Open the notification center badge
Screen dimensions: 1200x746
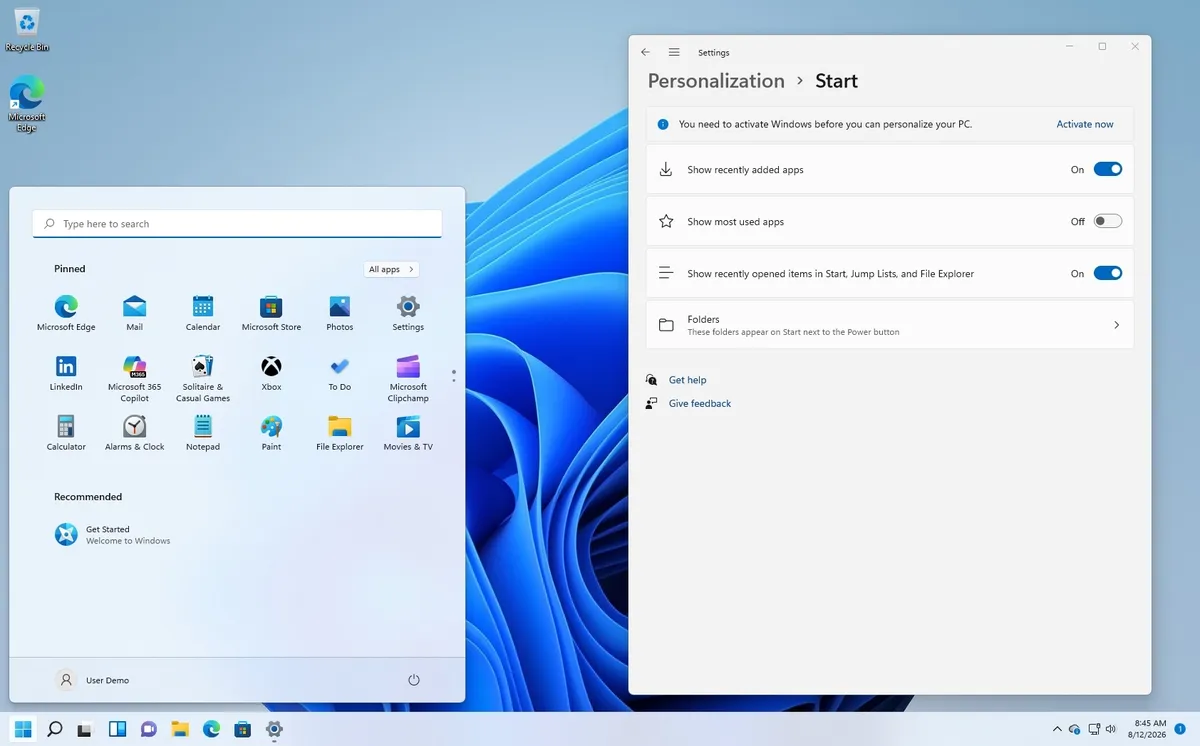(1181, 729)
